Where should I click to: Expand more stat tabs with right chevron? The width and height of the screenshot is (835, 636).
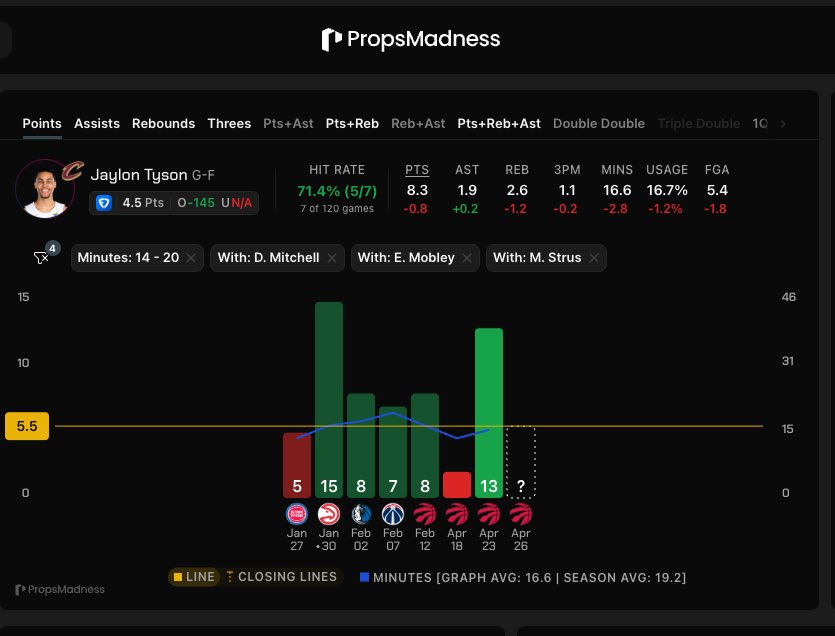[783, 124]
